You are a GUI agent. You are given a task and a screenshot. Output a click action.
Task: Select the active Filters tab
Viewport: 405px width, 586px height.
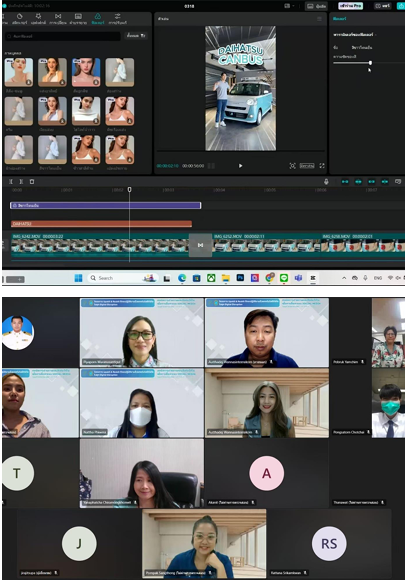pos(98,18)
